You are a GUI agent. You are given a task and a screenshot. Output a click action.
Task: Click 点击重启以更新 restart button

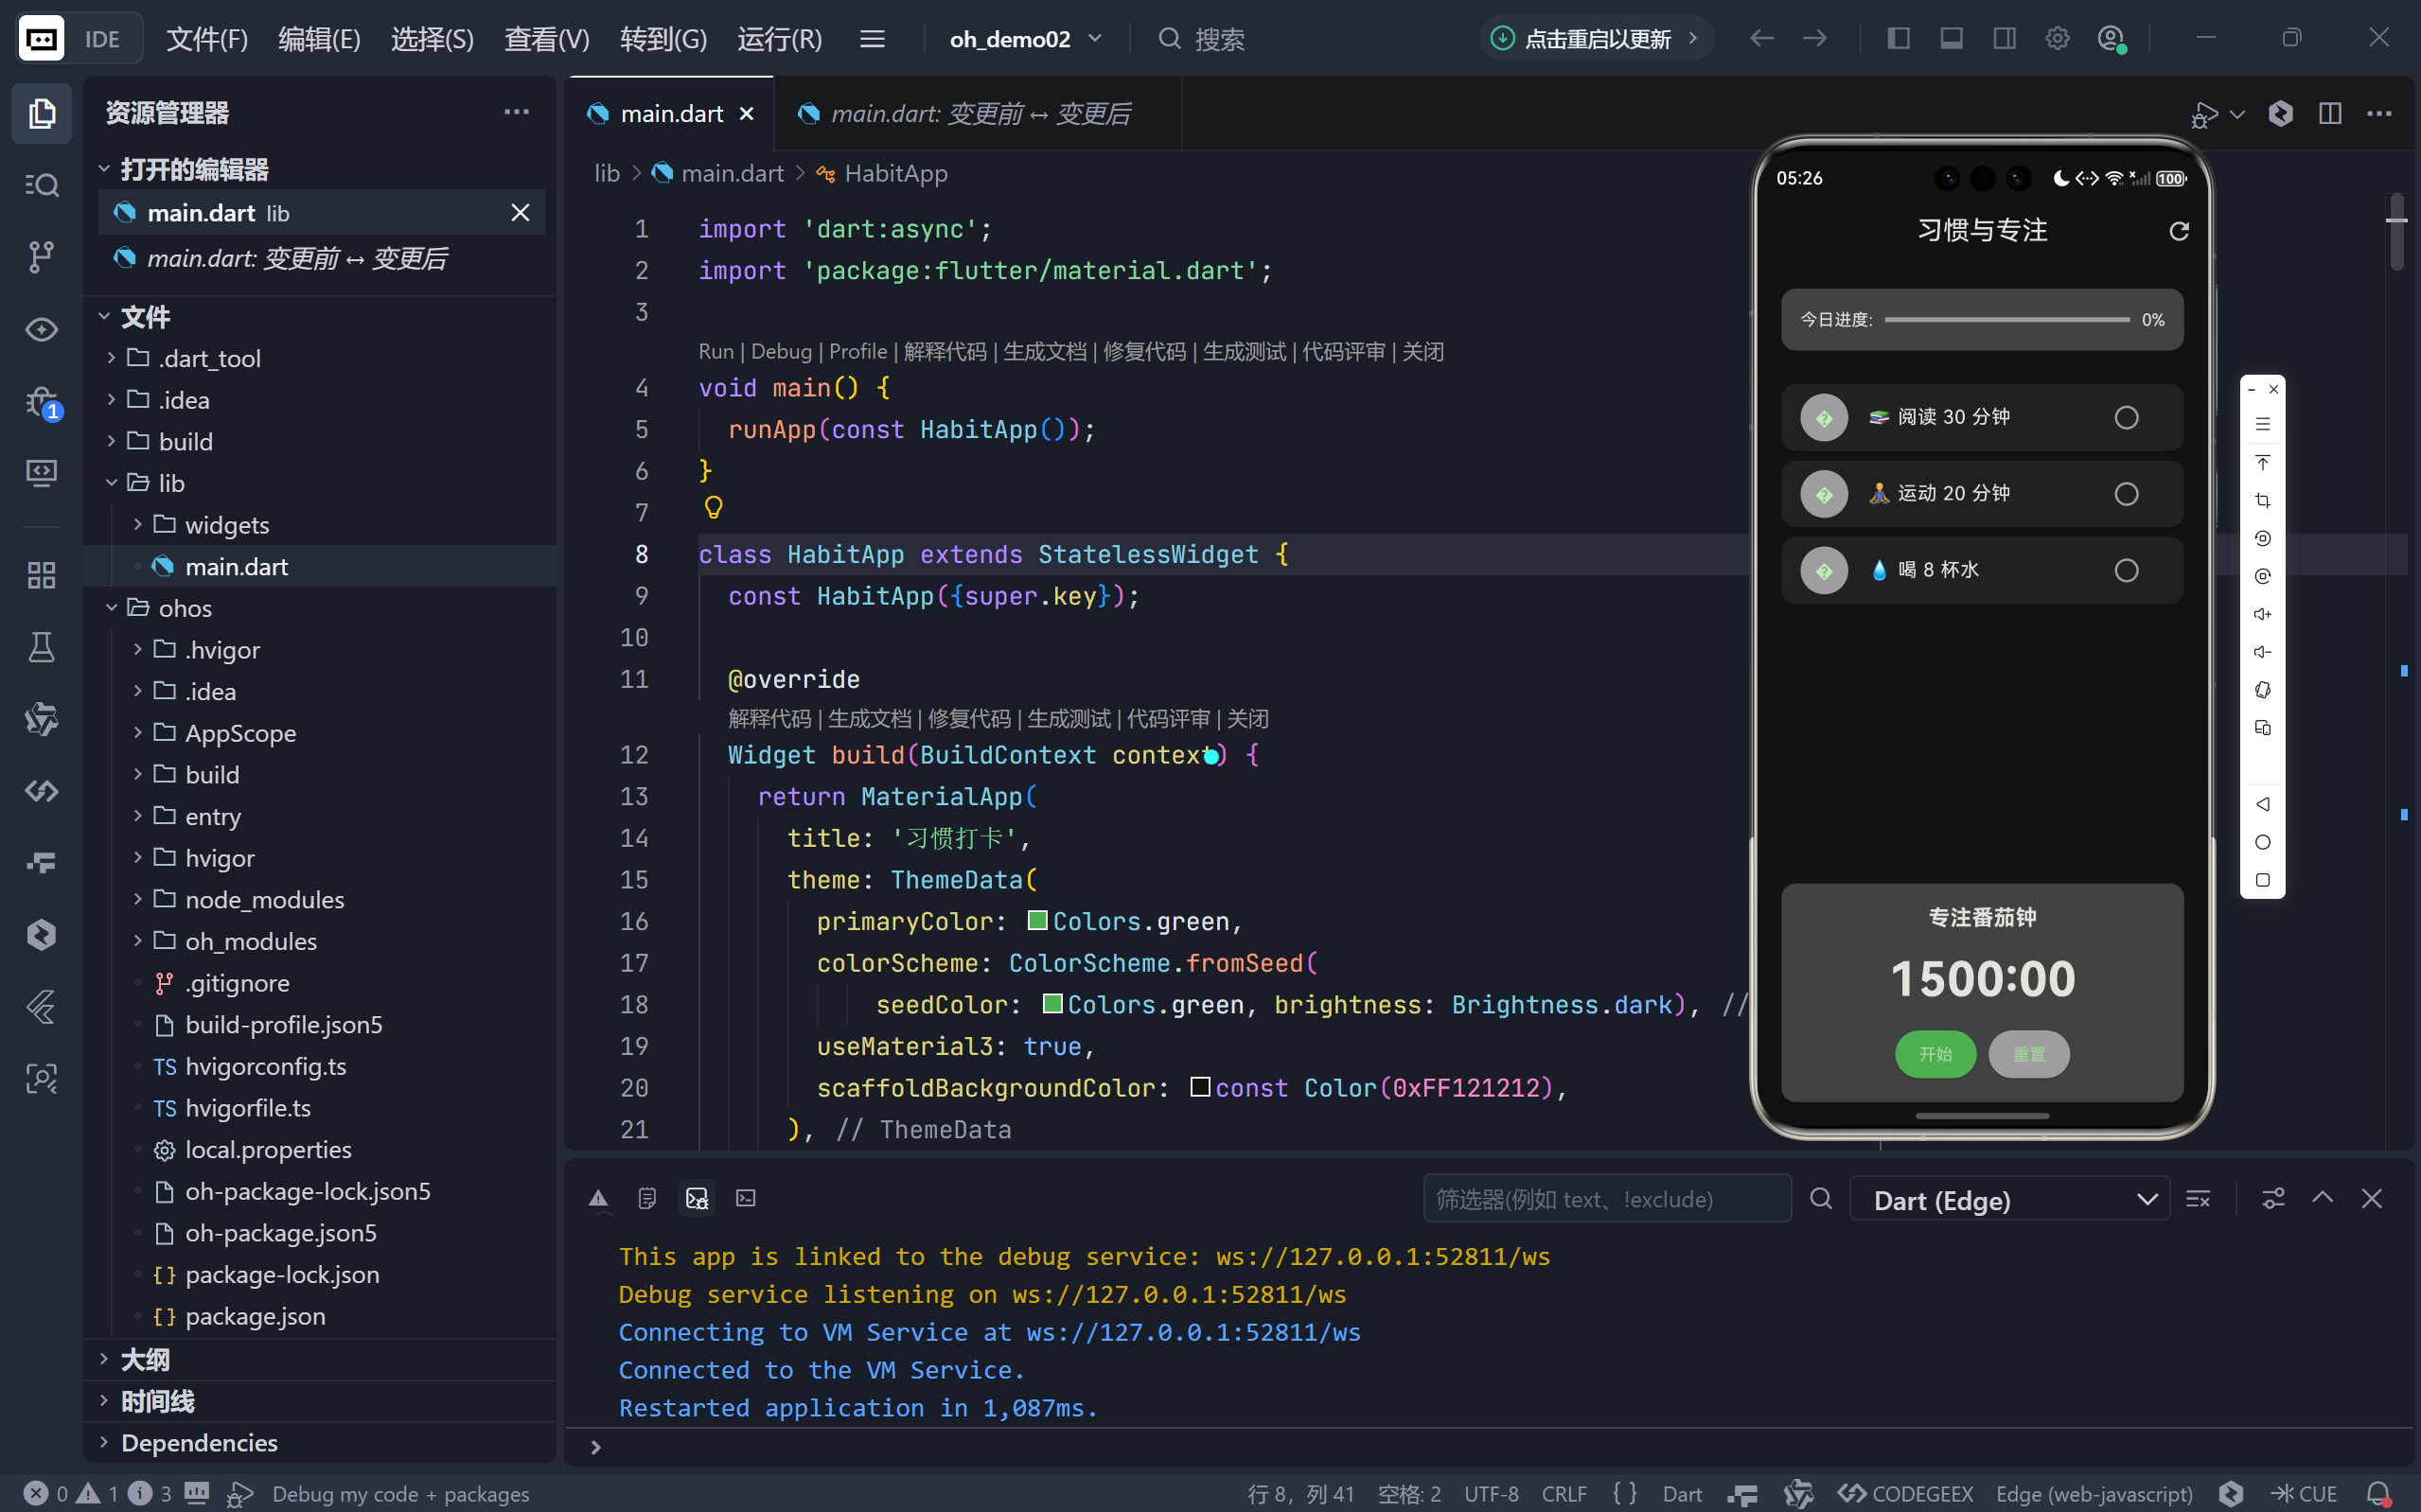(x=1595, y=39)
